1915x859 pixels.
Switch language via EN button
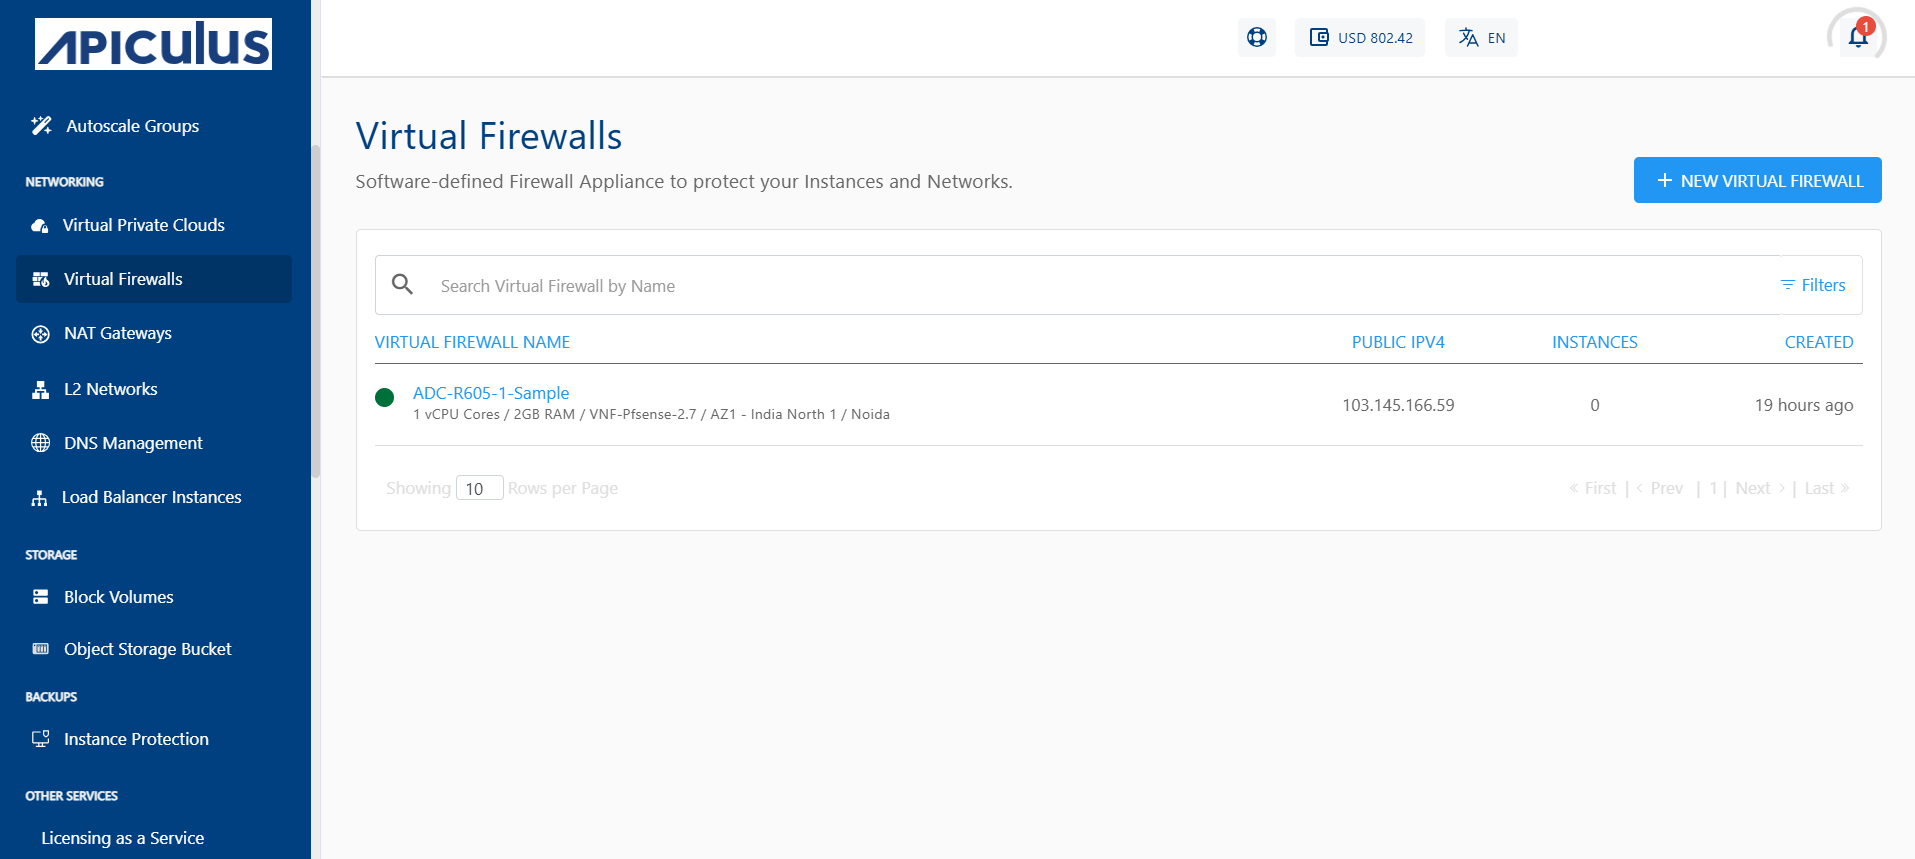click(1481, 37)
